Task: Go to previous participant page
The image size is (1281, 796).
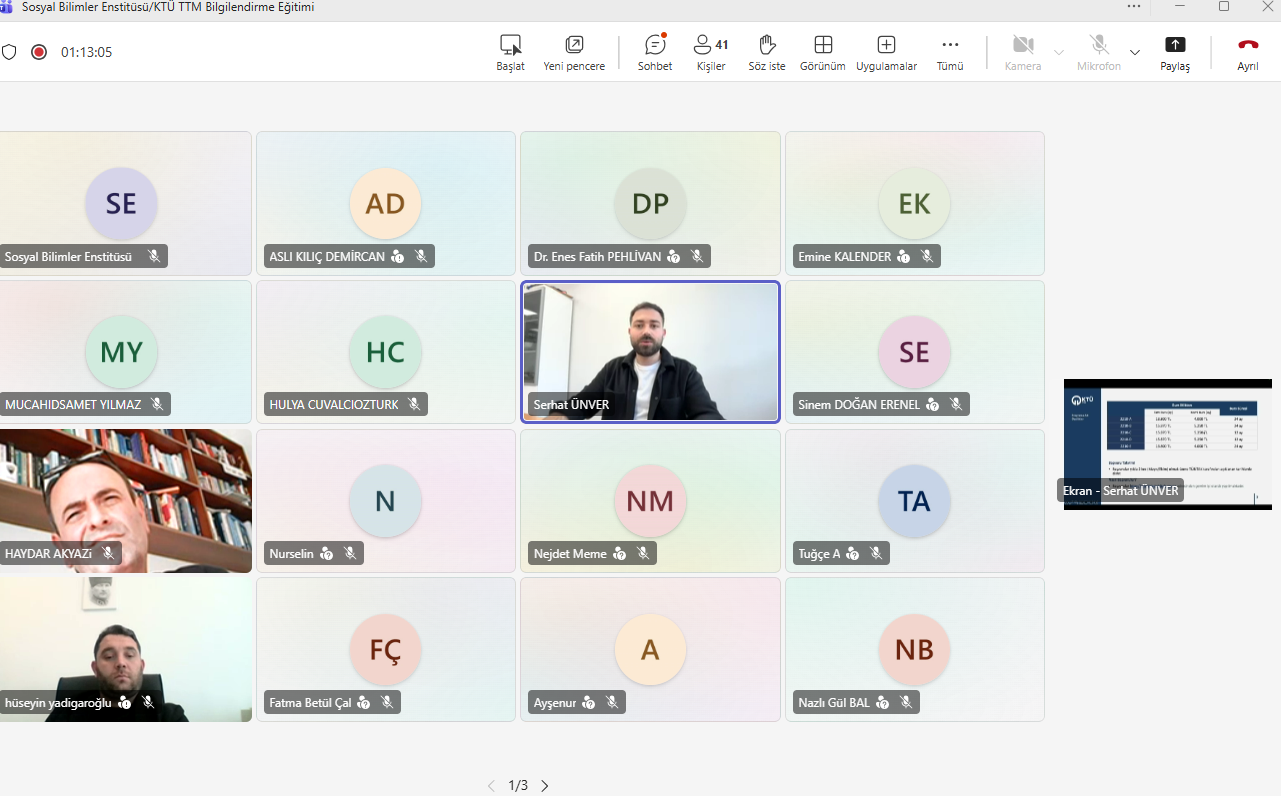Action: (x=491, y=786)
